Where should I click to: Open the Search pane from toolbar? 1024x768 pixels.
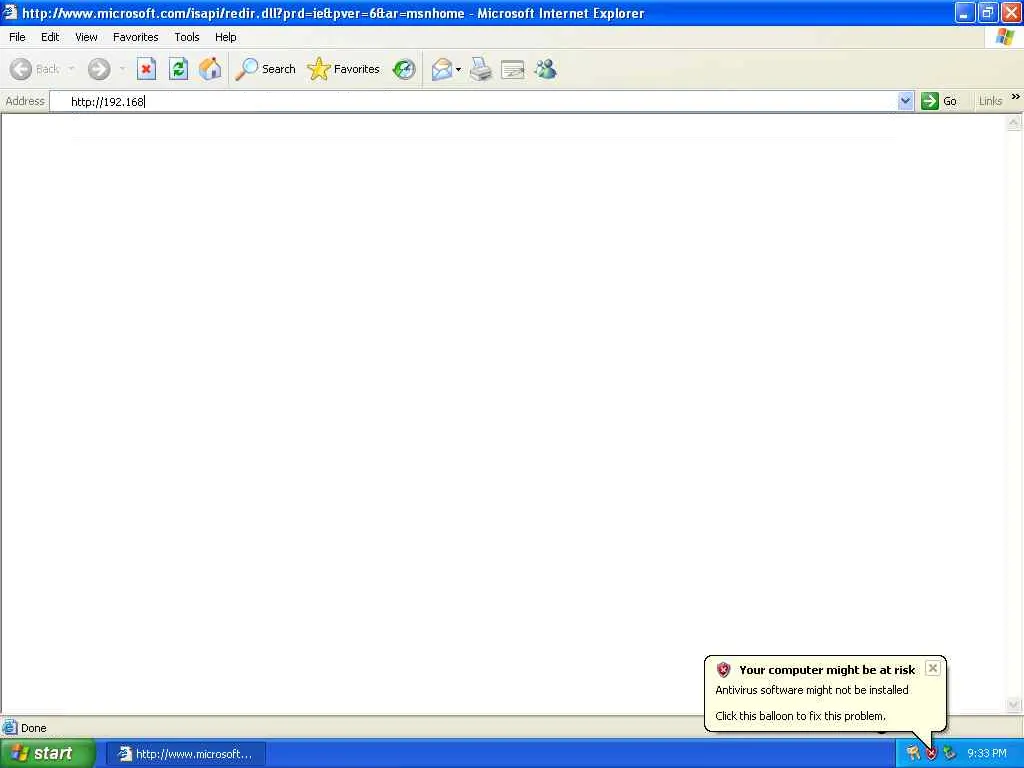tap(265, 69)
